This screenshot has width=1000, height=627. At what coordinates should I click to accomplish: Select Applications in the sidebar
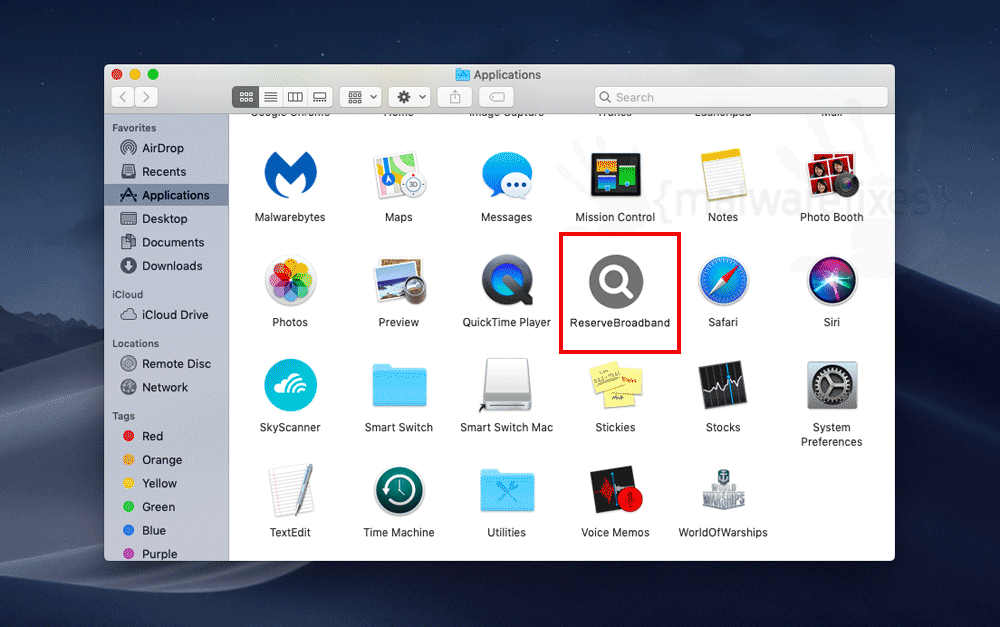tap(166, 195)
